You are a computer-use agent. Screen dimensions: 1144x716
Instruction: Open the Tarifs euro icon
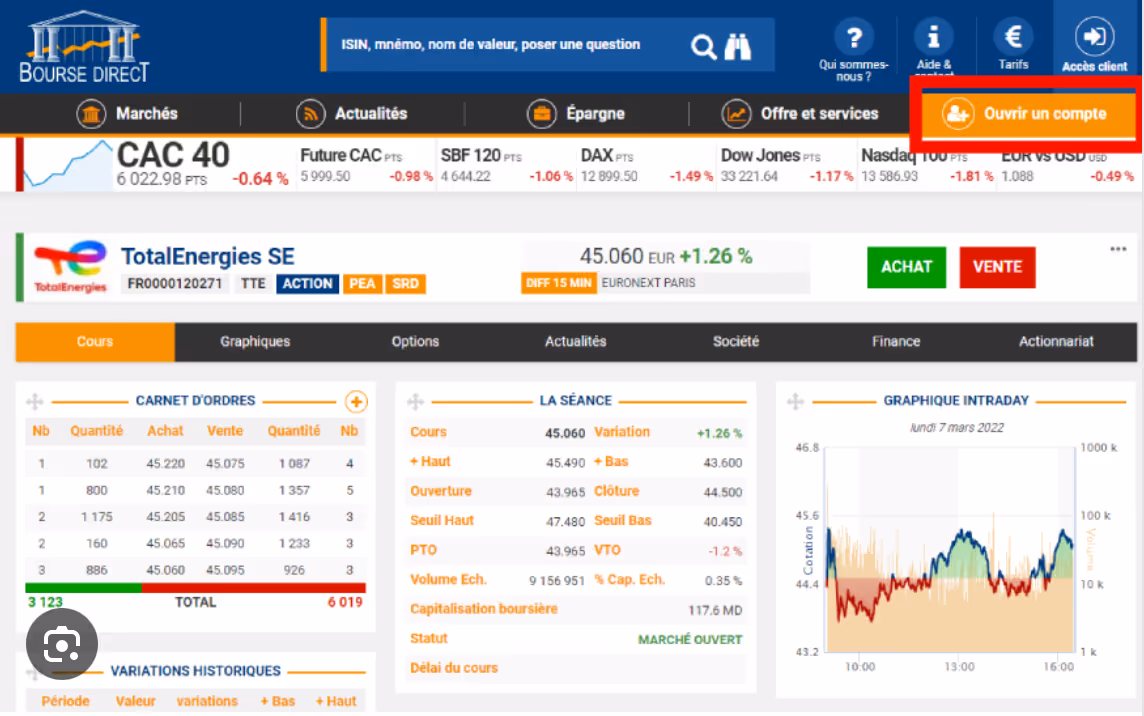(x=1013, y=36)
